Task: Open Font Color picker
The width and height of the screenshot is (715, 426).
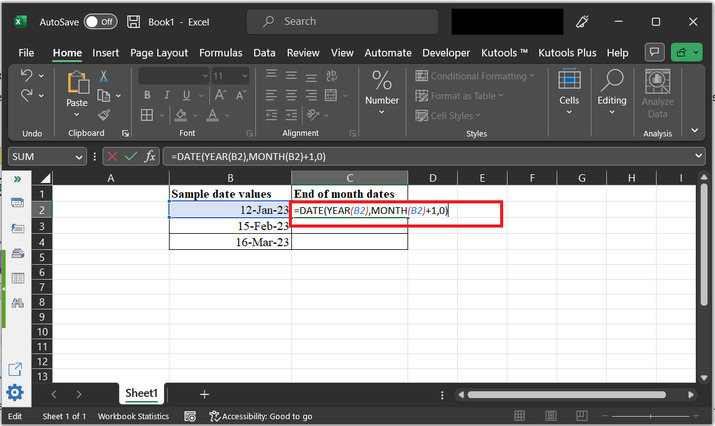Action: (227, 115)
